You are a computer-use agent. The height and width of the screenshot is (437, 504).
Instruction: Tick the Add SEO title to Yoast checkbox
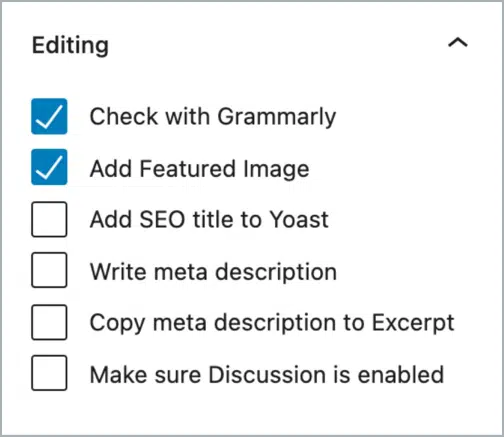(x=49, y=219)
